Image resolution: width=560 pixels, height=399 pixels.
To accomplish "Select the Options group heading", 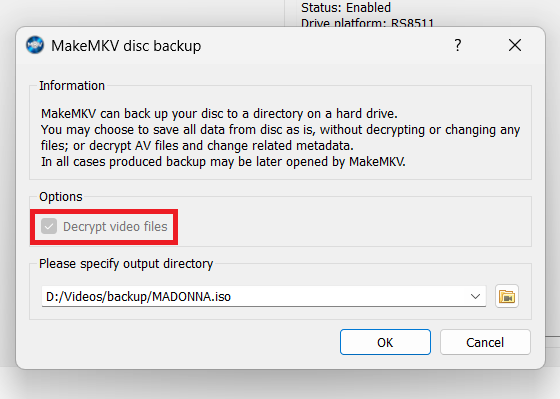I will click(61, 197).
